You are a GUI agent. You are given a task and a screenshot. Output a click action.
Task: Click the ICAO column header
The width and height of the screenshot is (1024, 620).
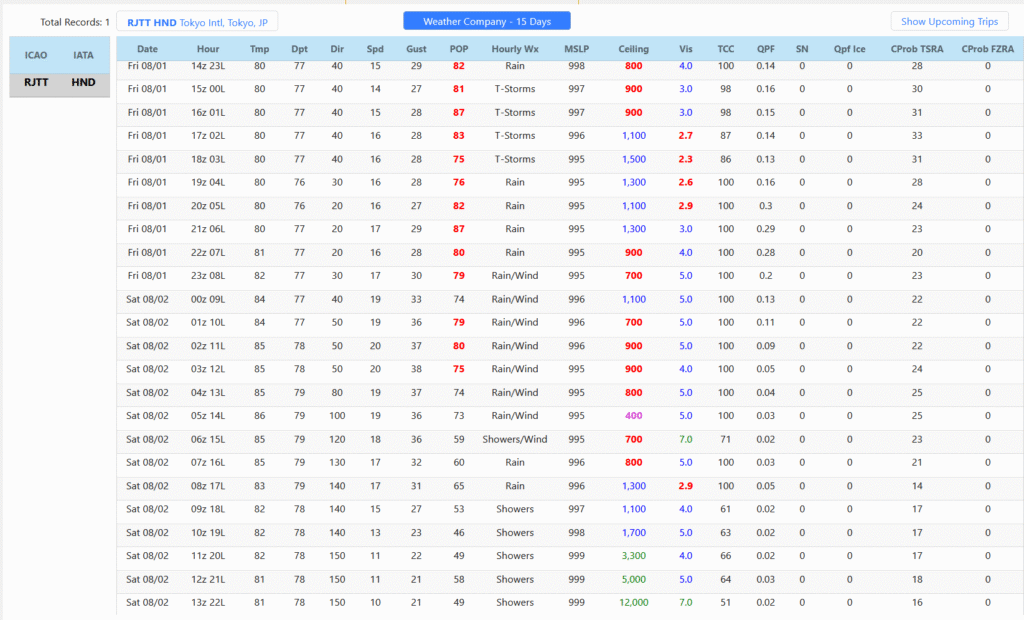tap(36, 55)
